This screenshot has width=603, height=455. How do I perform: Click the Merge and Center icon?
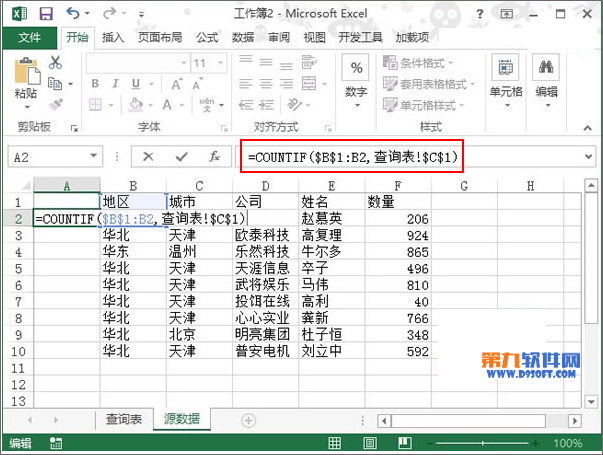tap(309, 83)
